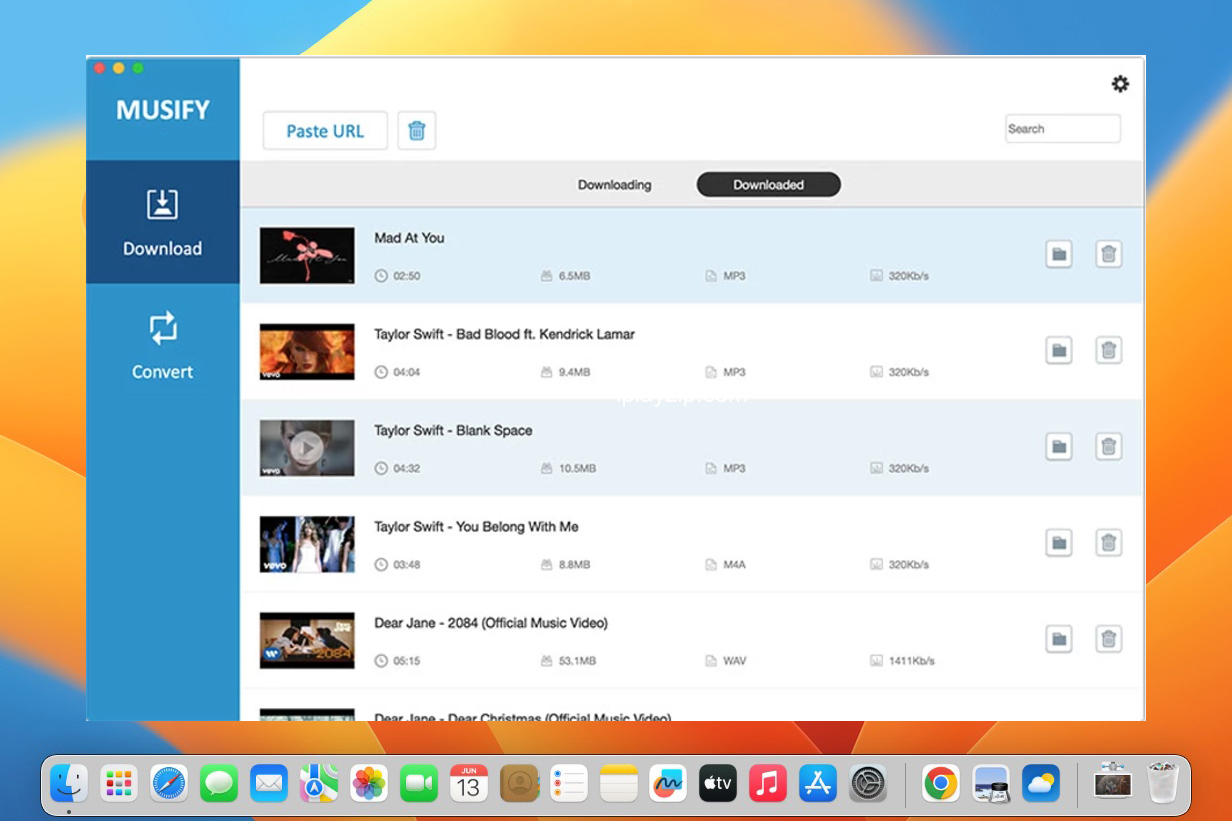Launch FaceTime from the Dock

tap(419, 783)
